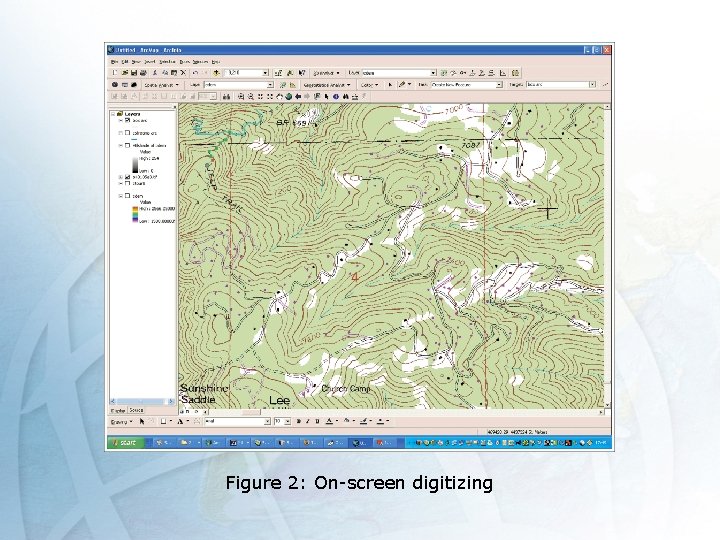This screenshot has height=540, width=720.
Task: Save the map with the floppy-disk icon
Action: [134, 73]
